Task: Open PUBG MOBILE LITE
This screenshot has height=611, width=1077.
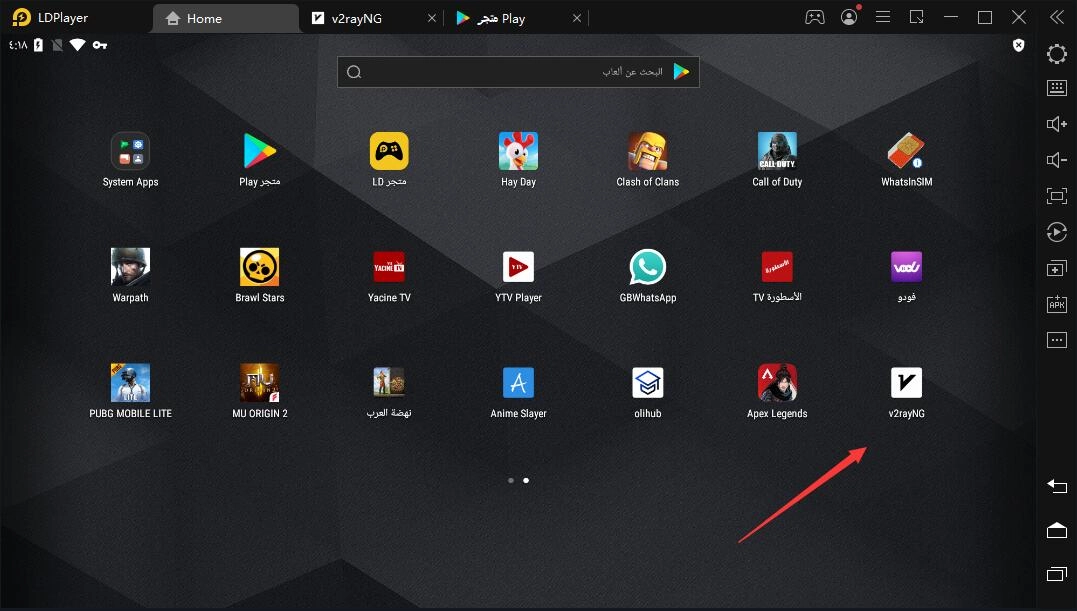Action: tap(131, 382)
